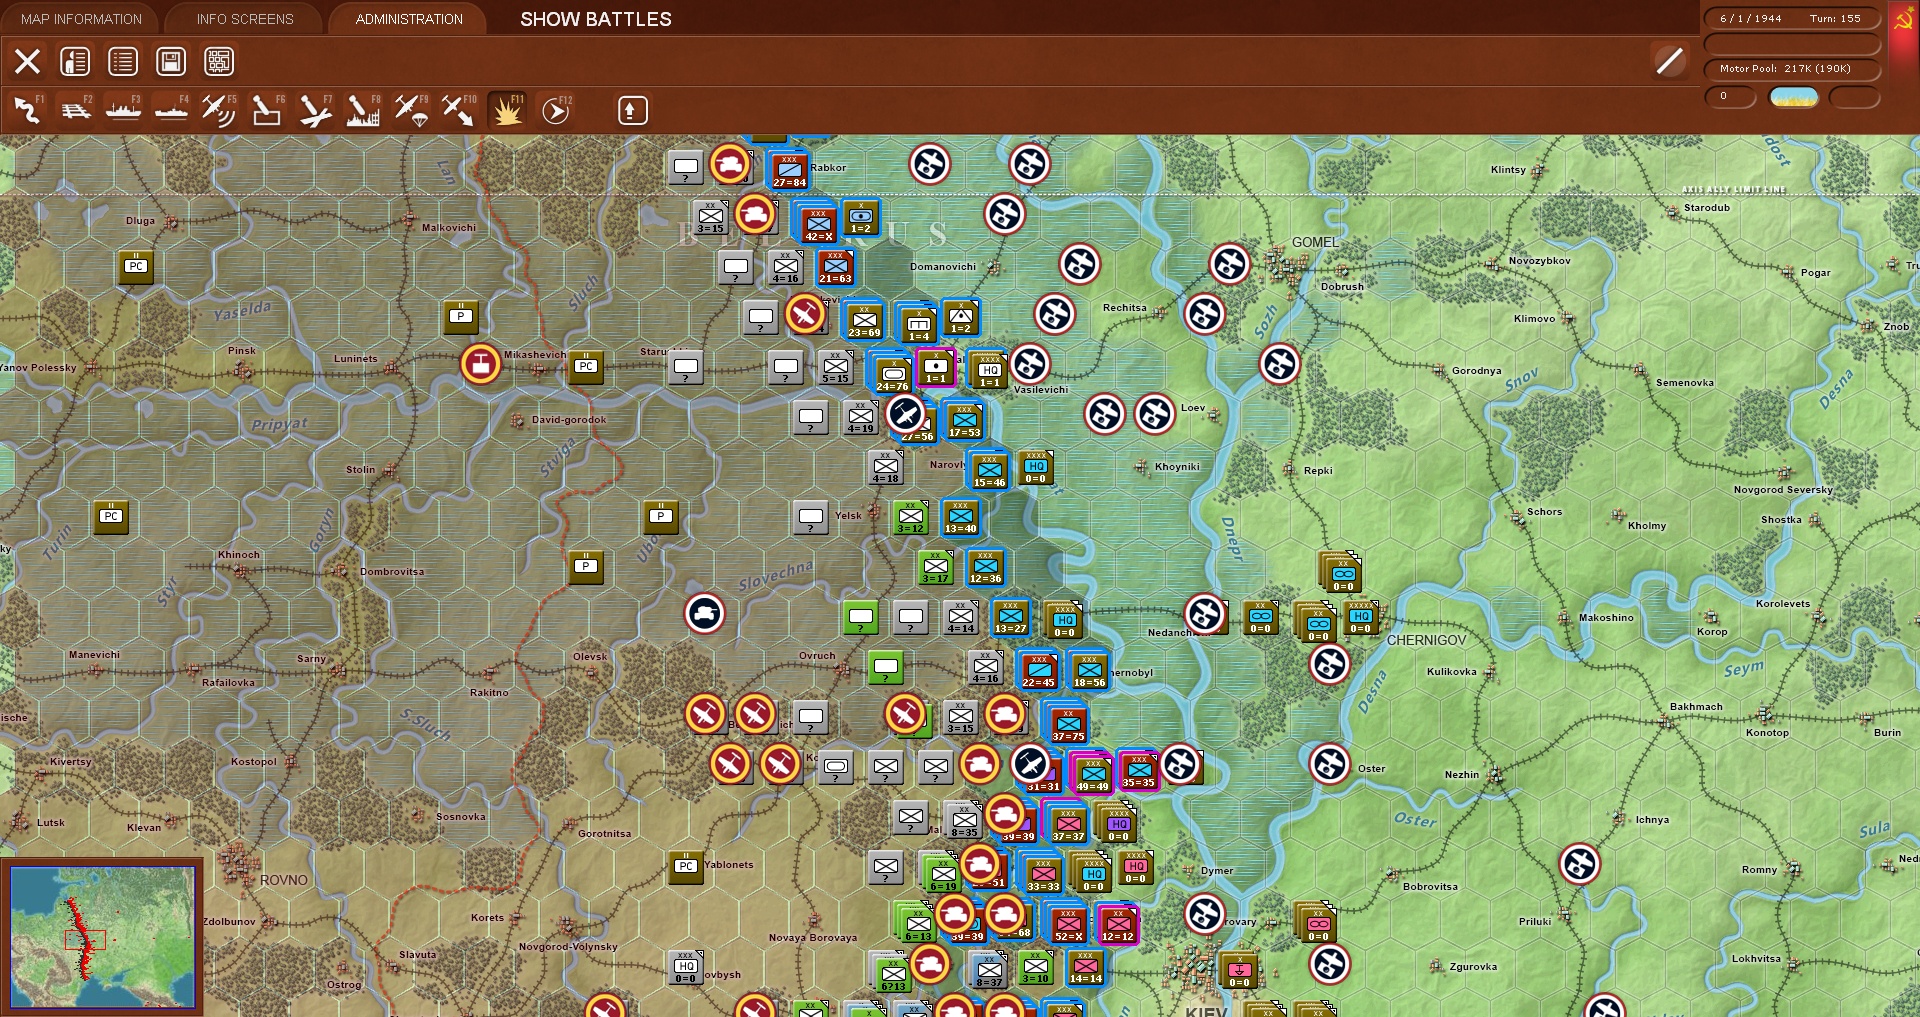1920x1017 pixels.
Task: Select the F10 air transfer mode icon
Action: (x=459, y=110)
